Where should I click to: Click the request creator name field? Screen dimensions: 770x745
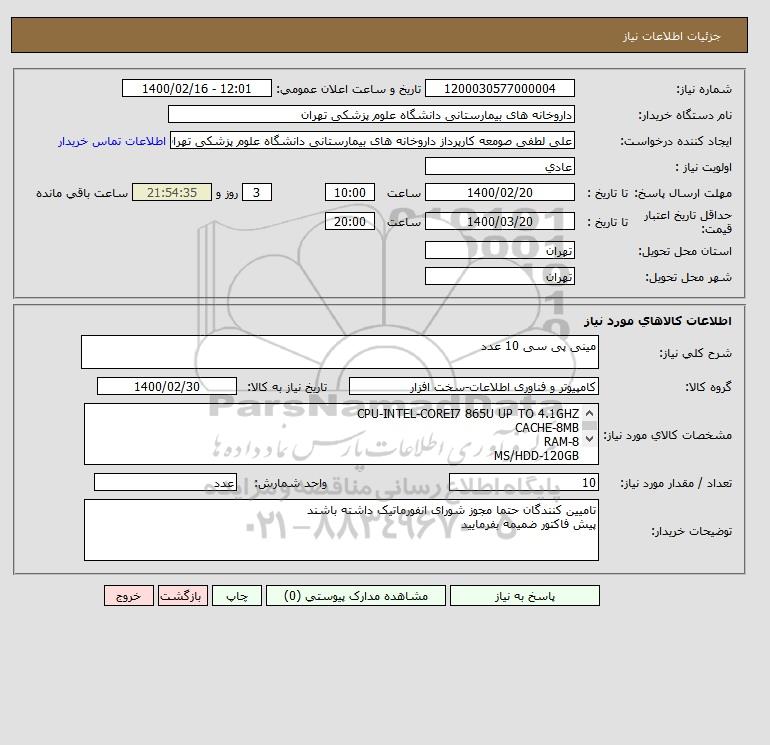(x=372, y=140)
